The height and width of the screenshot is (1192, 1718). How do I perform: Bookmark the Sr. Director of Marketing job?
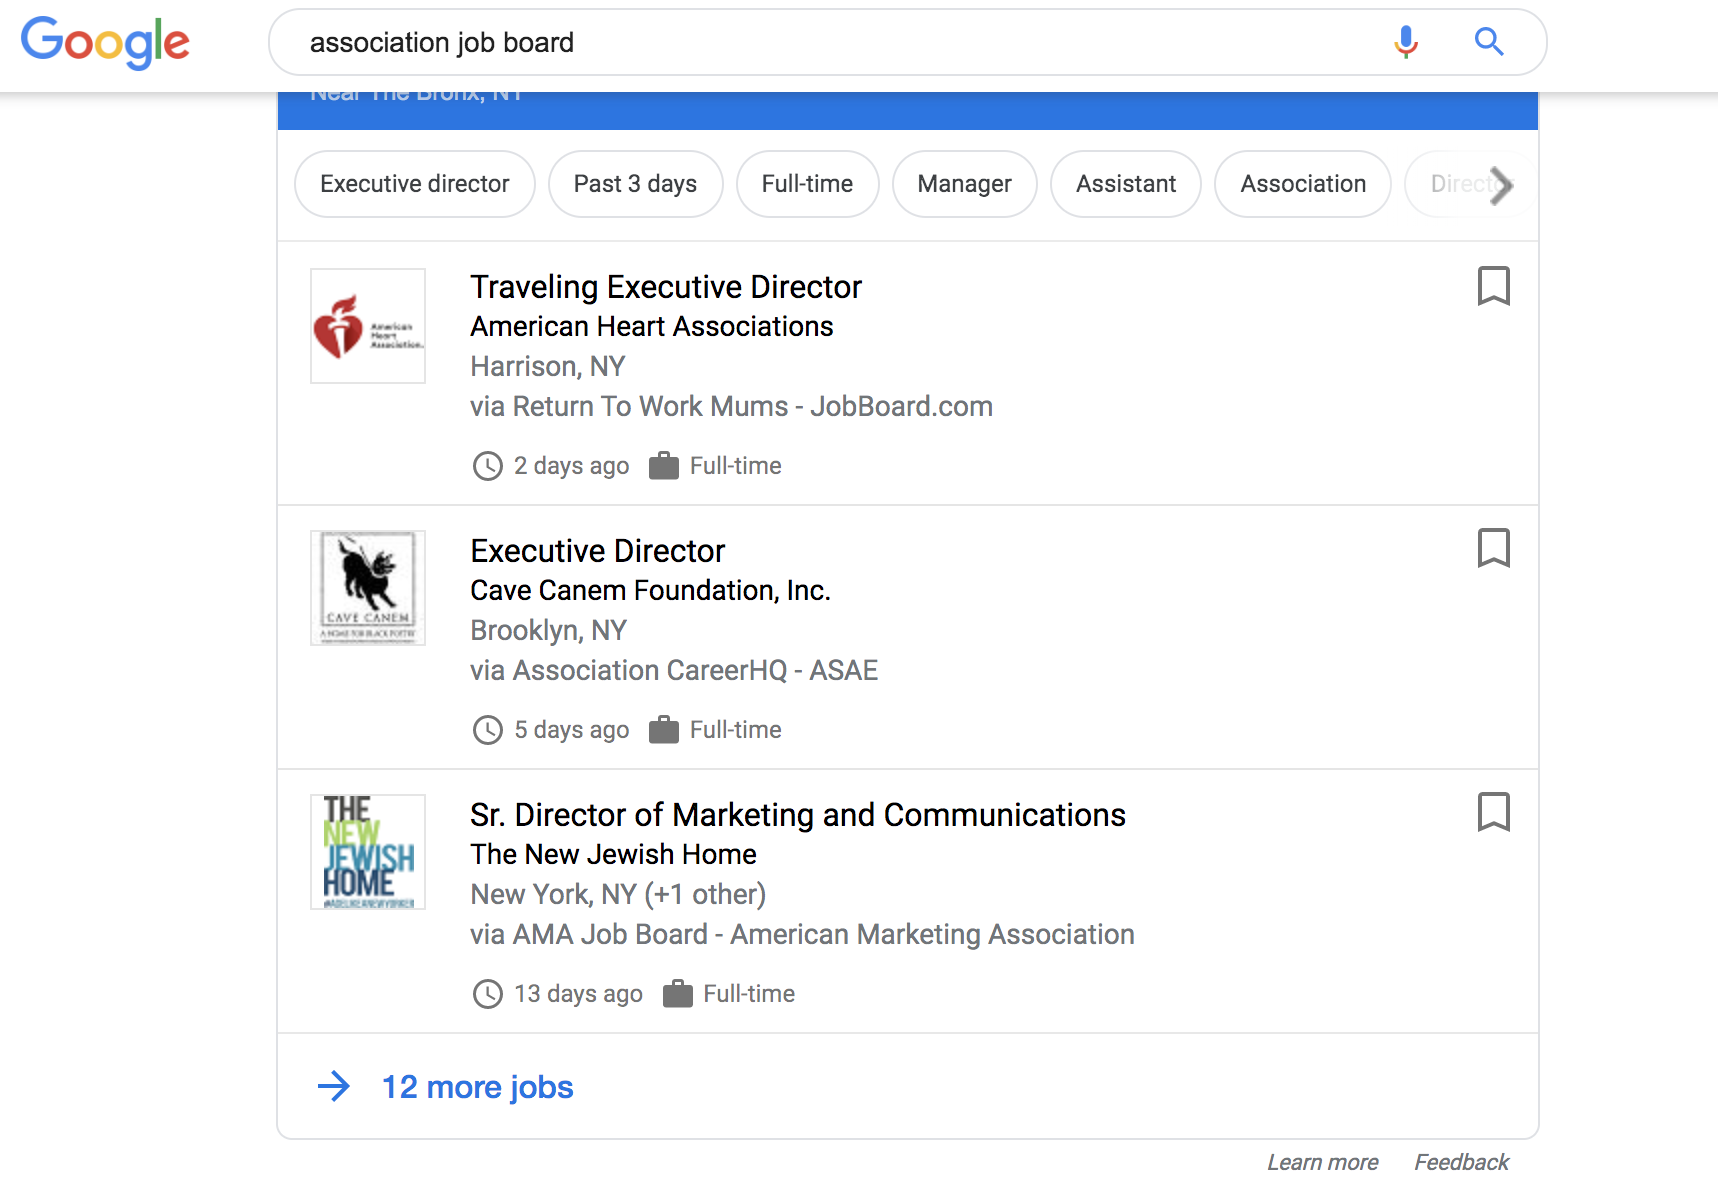(x=1493, y=812)
